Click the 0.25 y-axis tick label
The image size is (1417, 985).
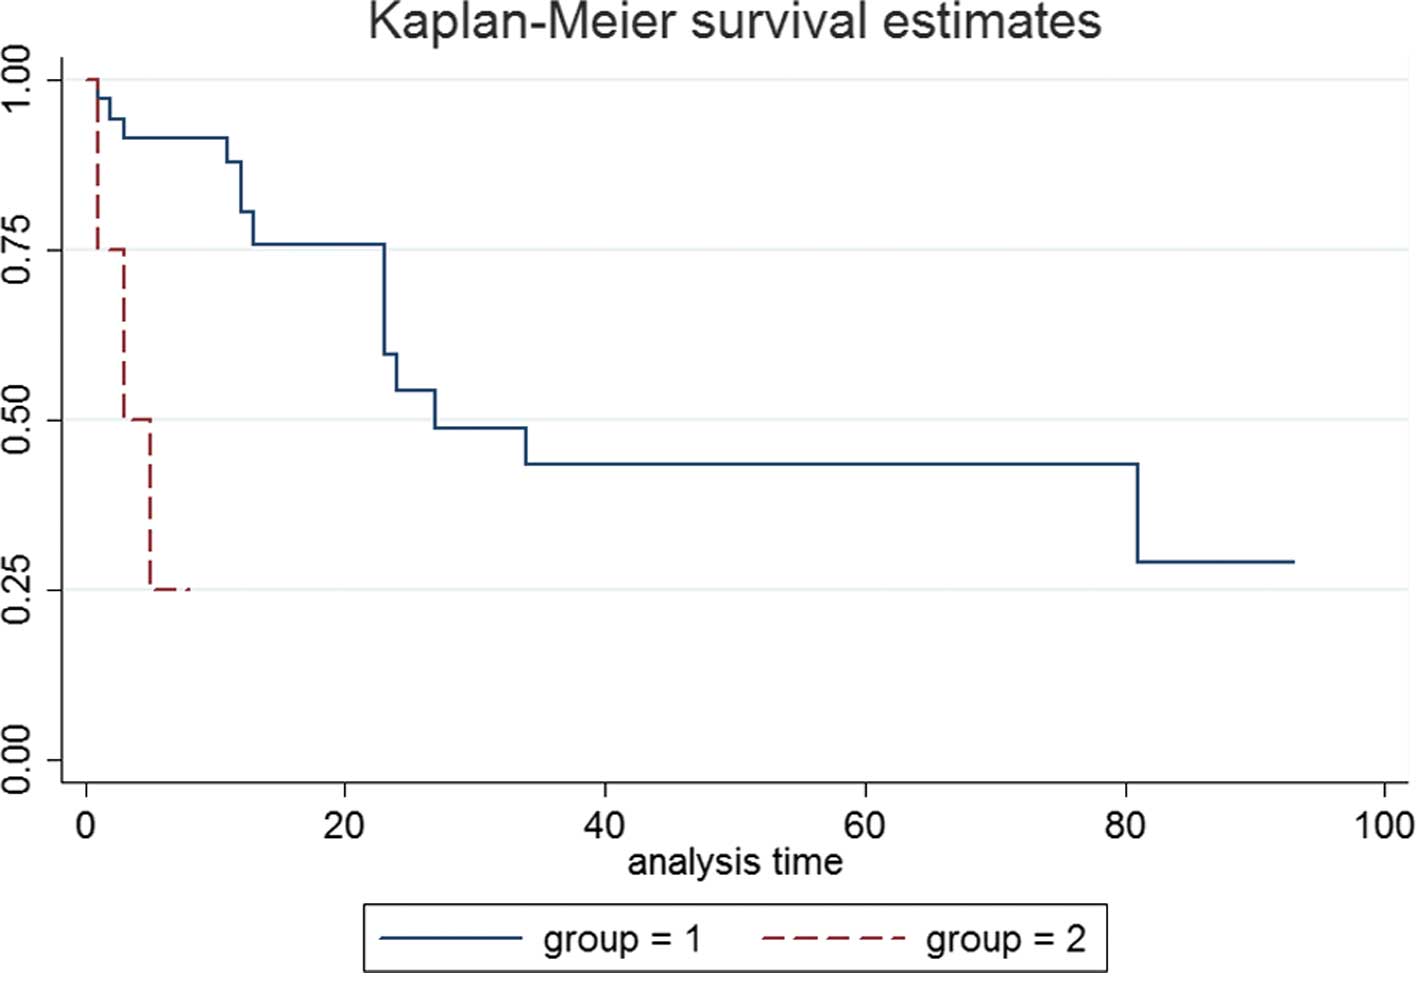pyautogui.click(x=20, y=590)
